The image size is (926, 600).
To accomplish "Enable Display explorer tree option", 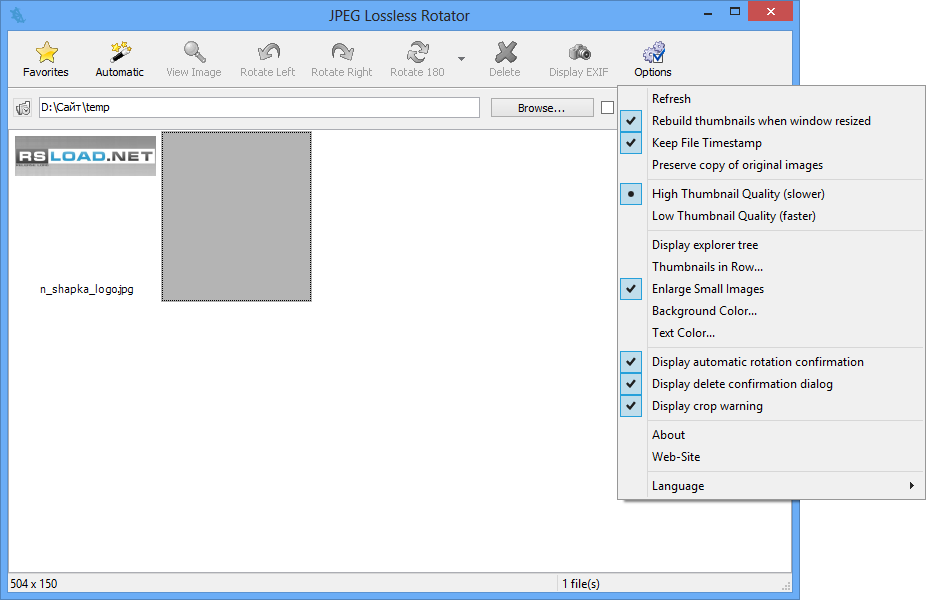I will click(x=771, y=245).
